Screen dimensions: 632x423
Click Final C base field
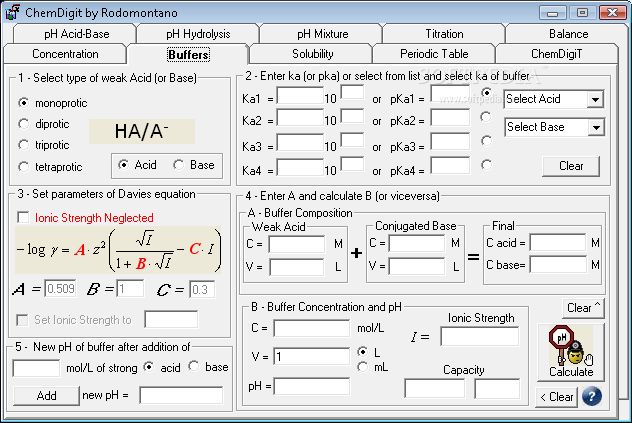(x=558, y=265)
